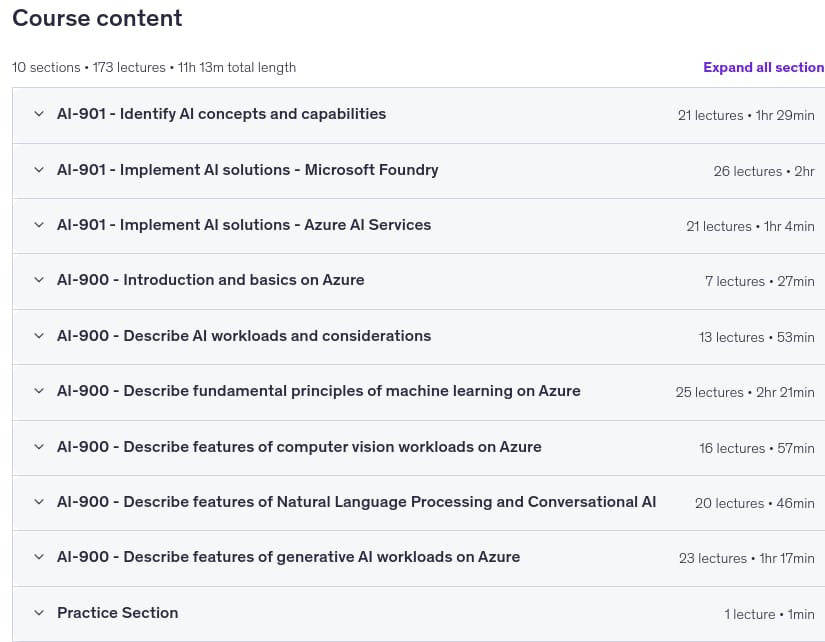Click '13 lectures • 53min' text
This screenshot has width=825, height=642.
[x=757, y=337]
